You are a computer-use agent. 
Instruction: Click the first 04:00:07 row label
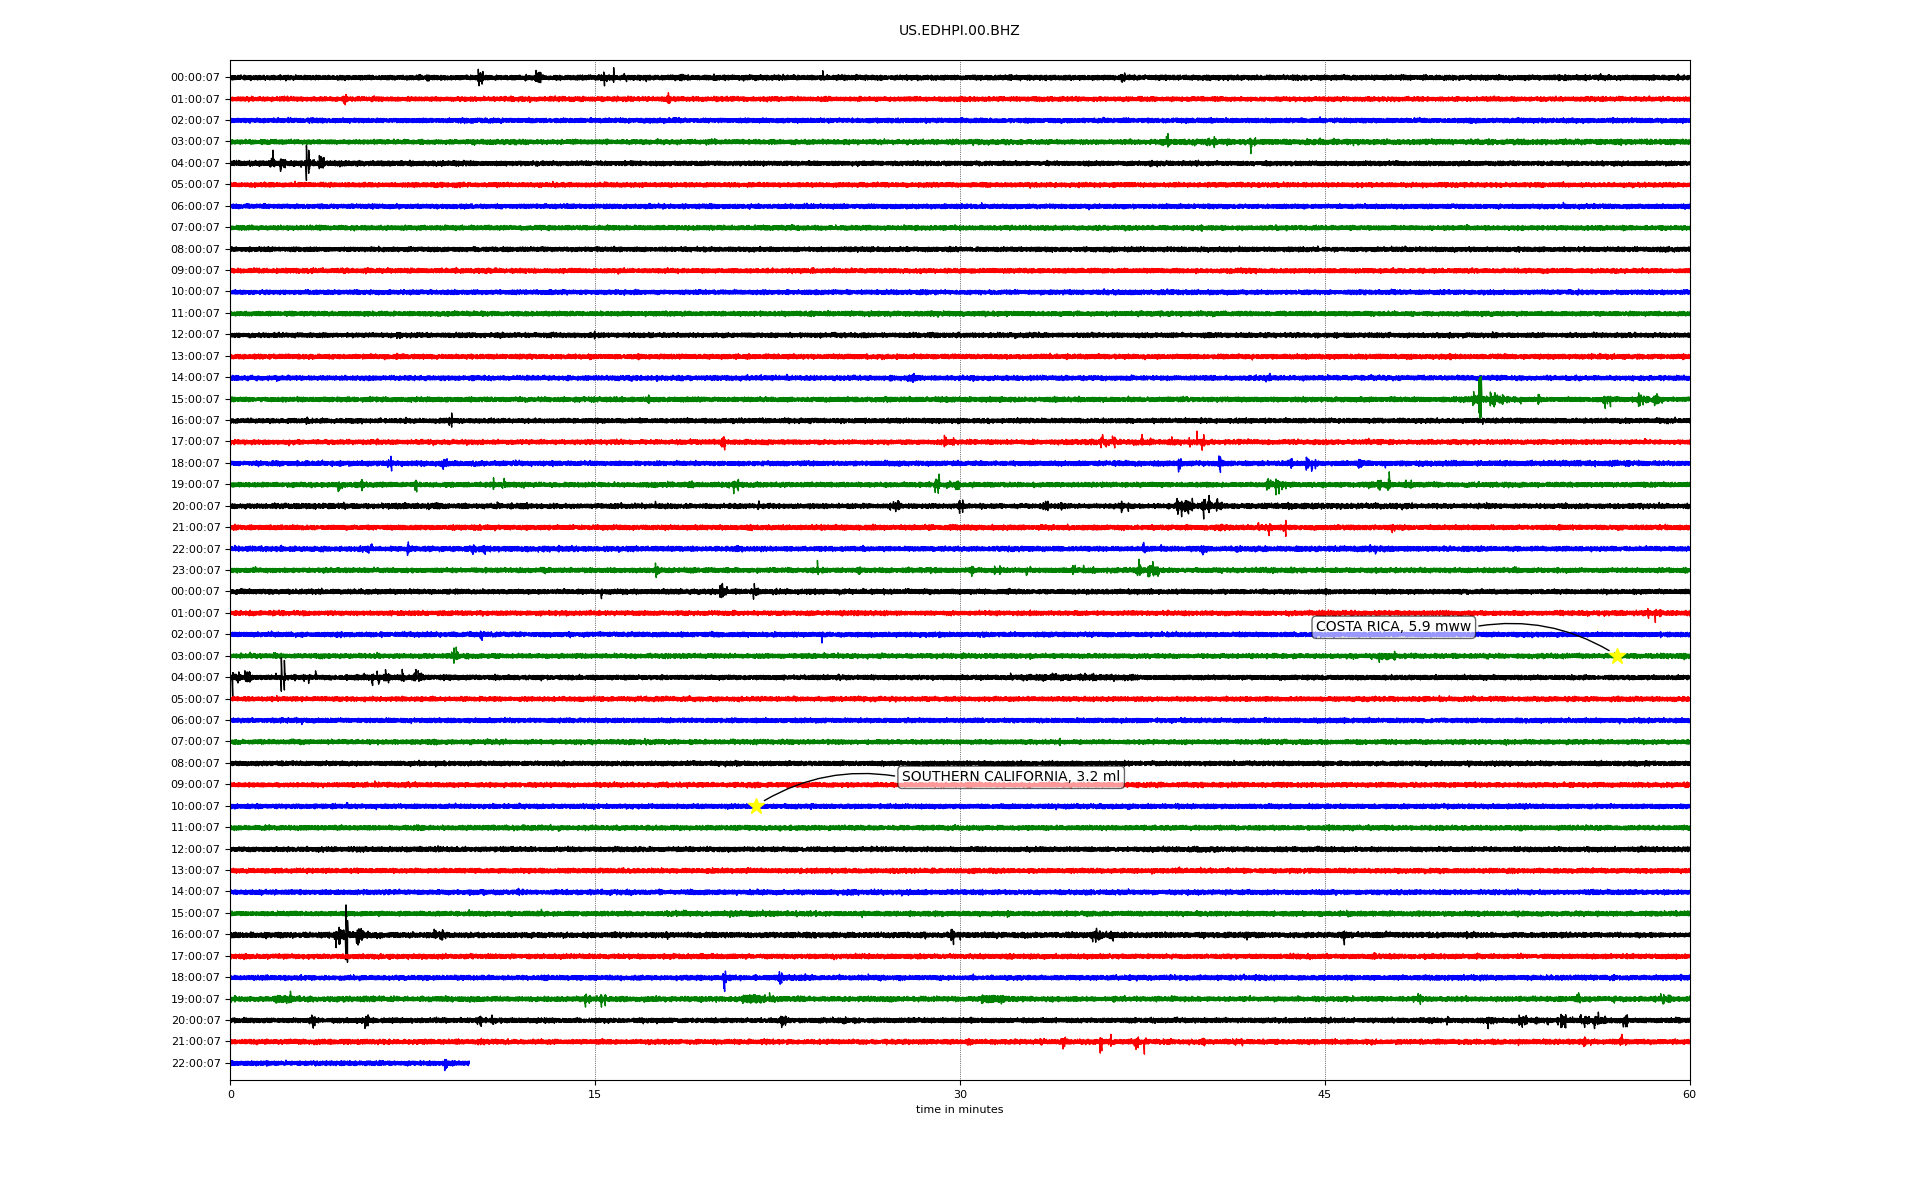(195, 164)
